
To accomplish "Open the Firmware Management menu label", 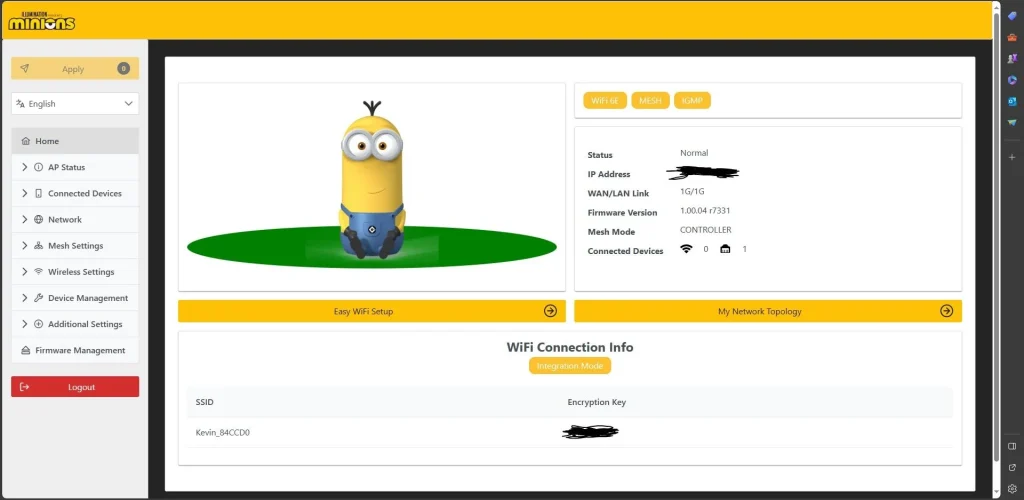I will coord(80,351).
